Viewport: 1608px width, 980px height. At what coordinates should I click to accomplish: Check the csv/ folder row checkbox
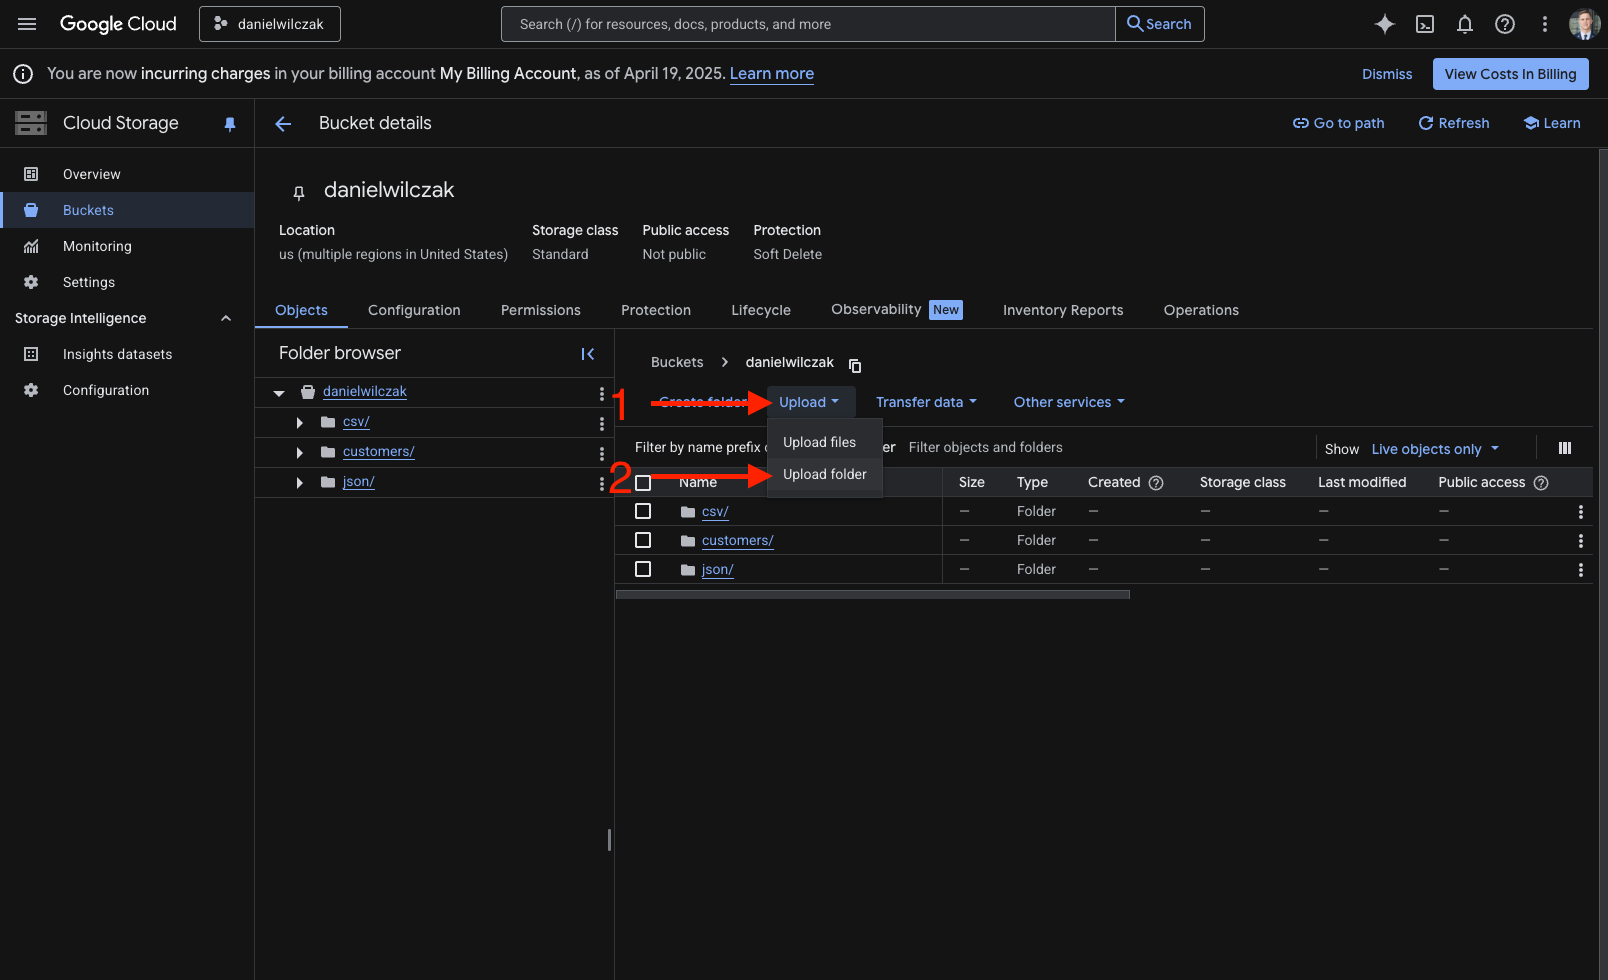pyautogui.click(x=643, y=511)
